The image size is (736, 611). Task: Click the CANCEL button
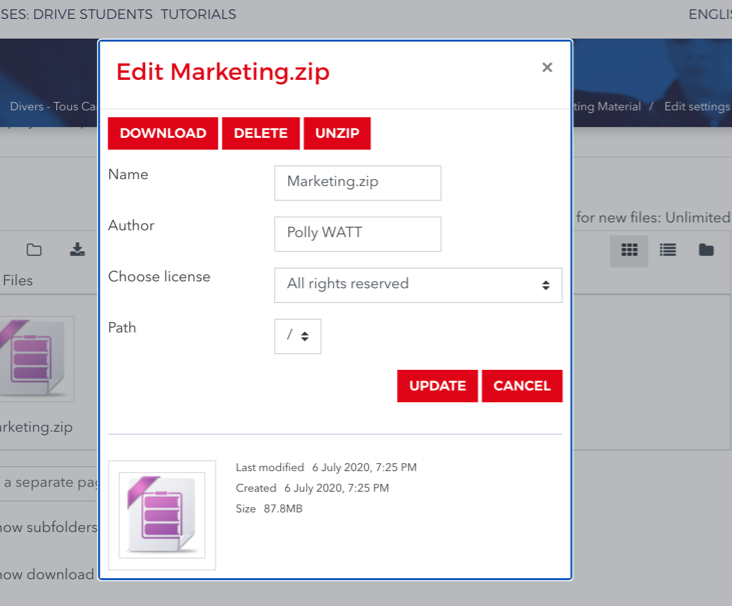522,386
